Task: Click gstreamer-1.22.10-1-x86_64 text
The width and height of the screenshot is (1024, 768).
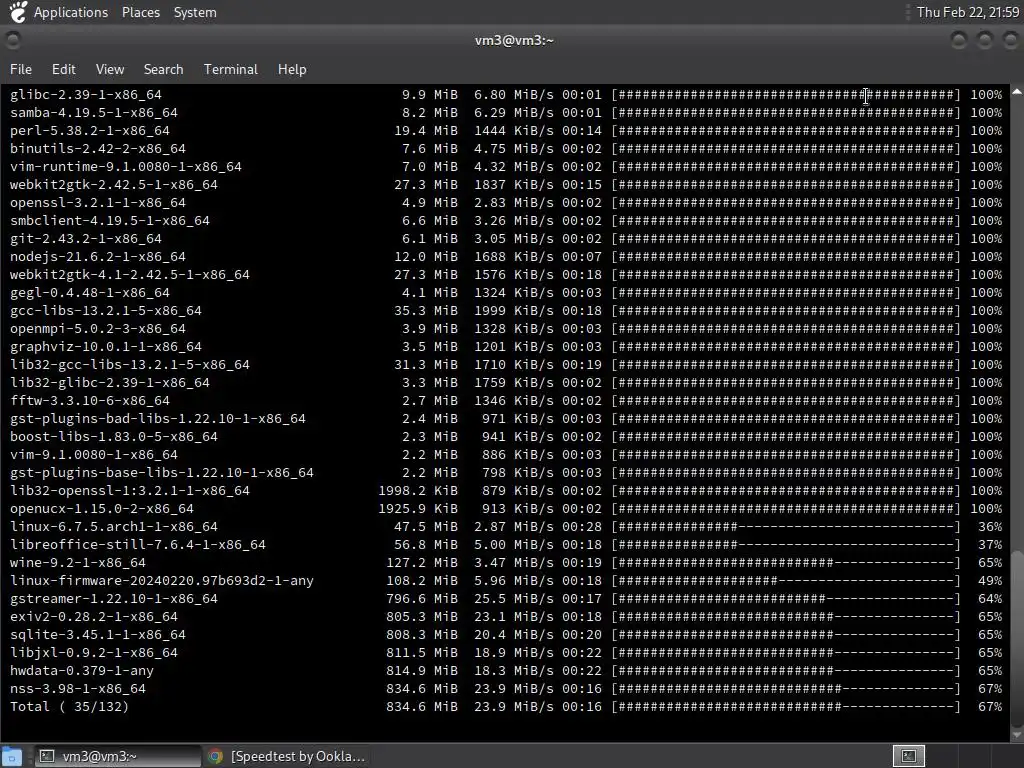Action: [114, 599]
